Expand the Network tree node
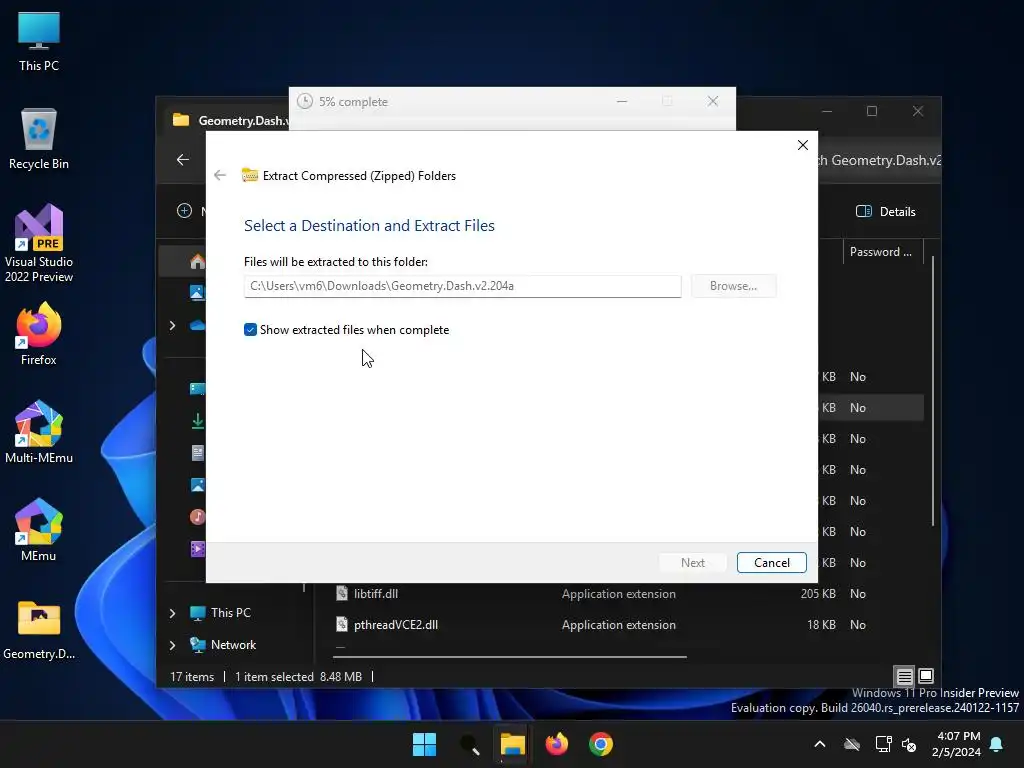The width and height of the screenshot is (1024, 768). 172,645
